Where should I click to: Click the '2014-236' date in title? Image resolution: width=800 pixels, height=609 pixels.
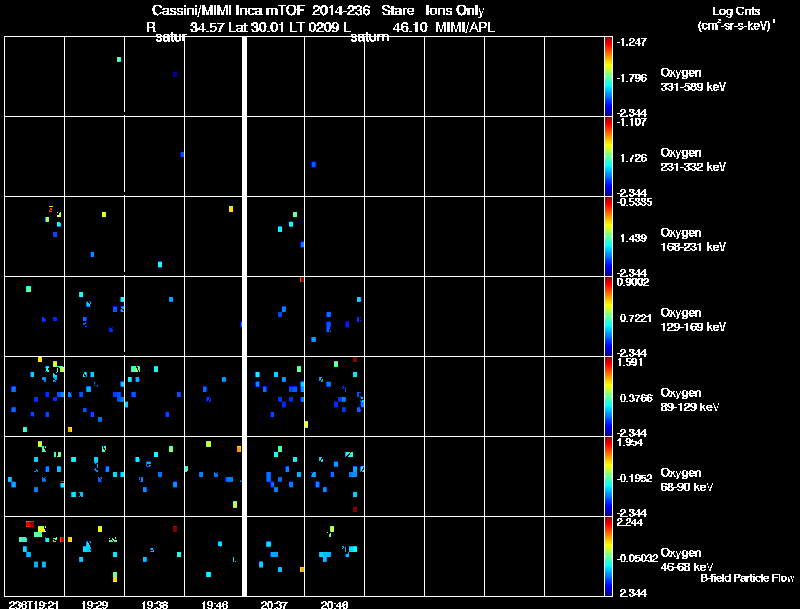point(341,11)
